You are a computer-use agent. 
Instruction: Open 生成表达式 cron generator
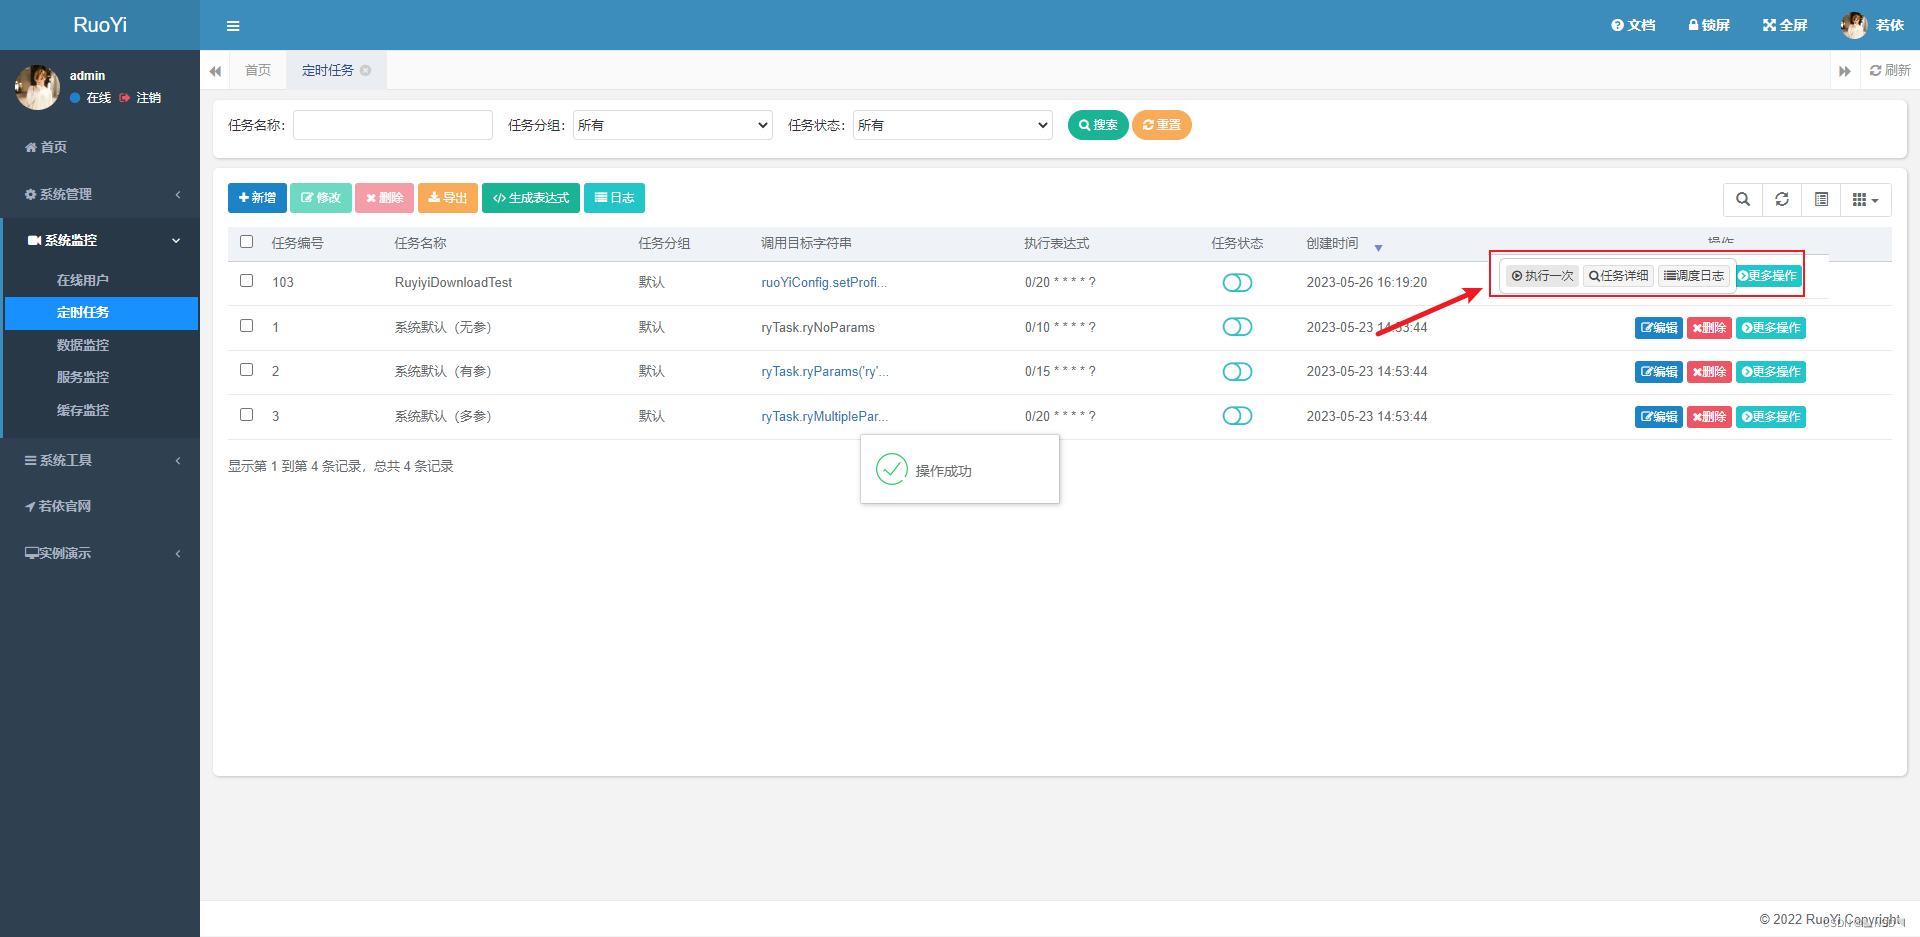click(x=531, y=198)
